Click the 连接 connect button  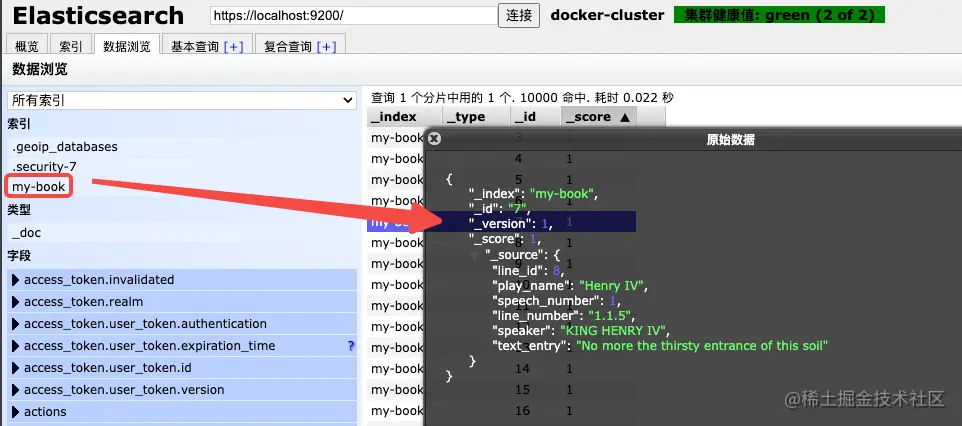click(x=519, y=15)
